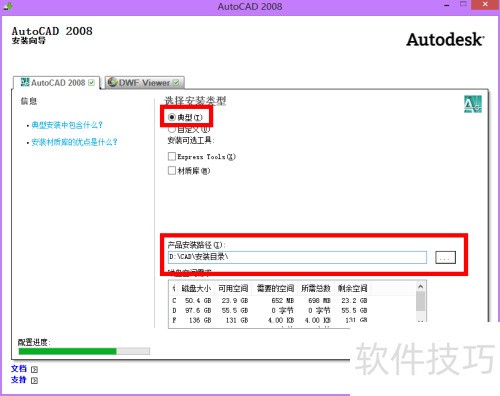This screenshot has width=500, height=396.
Task: Click the 文档 documentation link
Action: (19, 369)
